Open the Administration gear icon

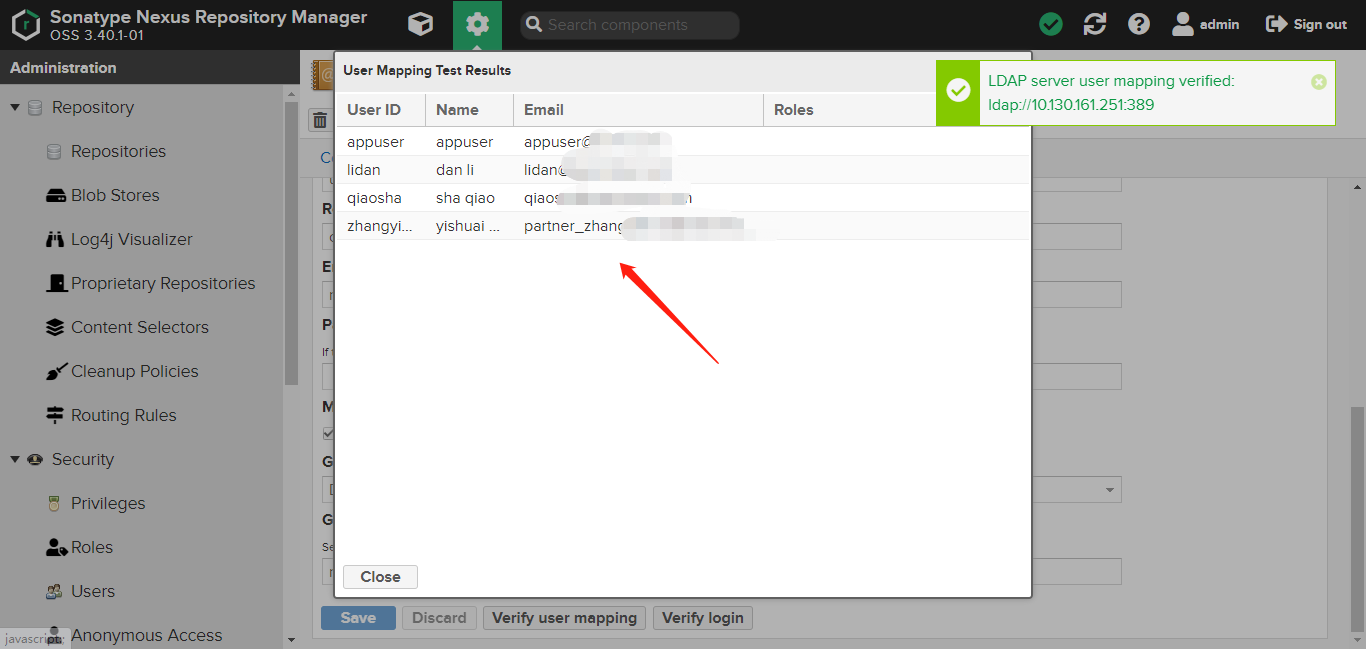pyautogui.click(x=477, y=24)
